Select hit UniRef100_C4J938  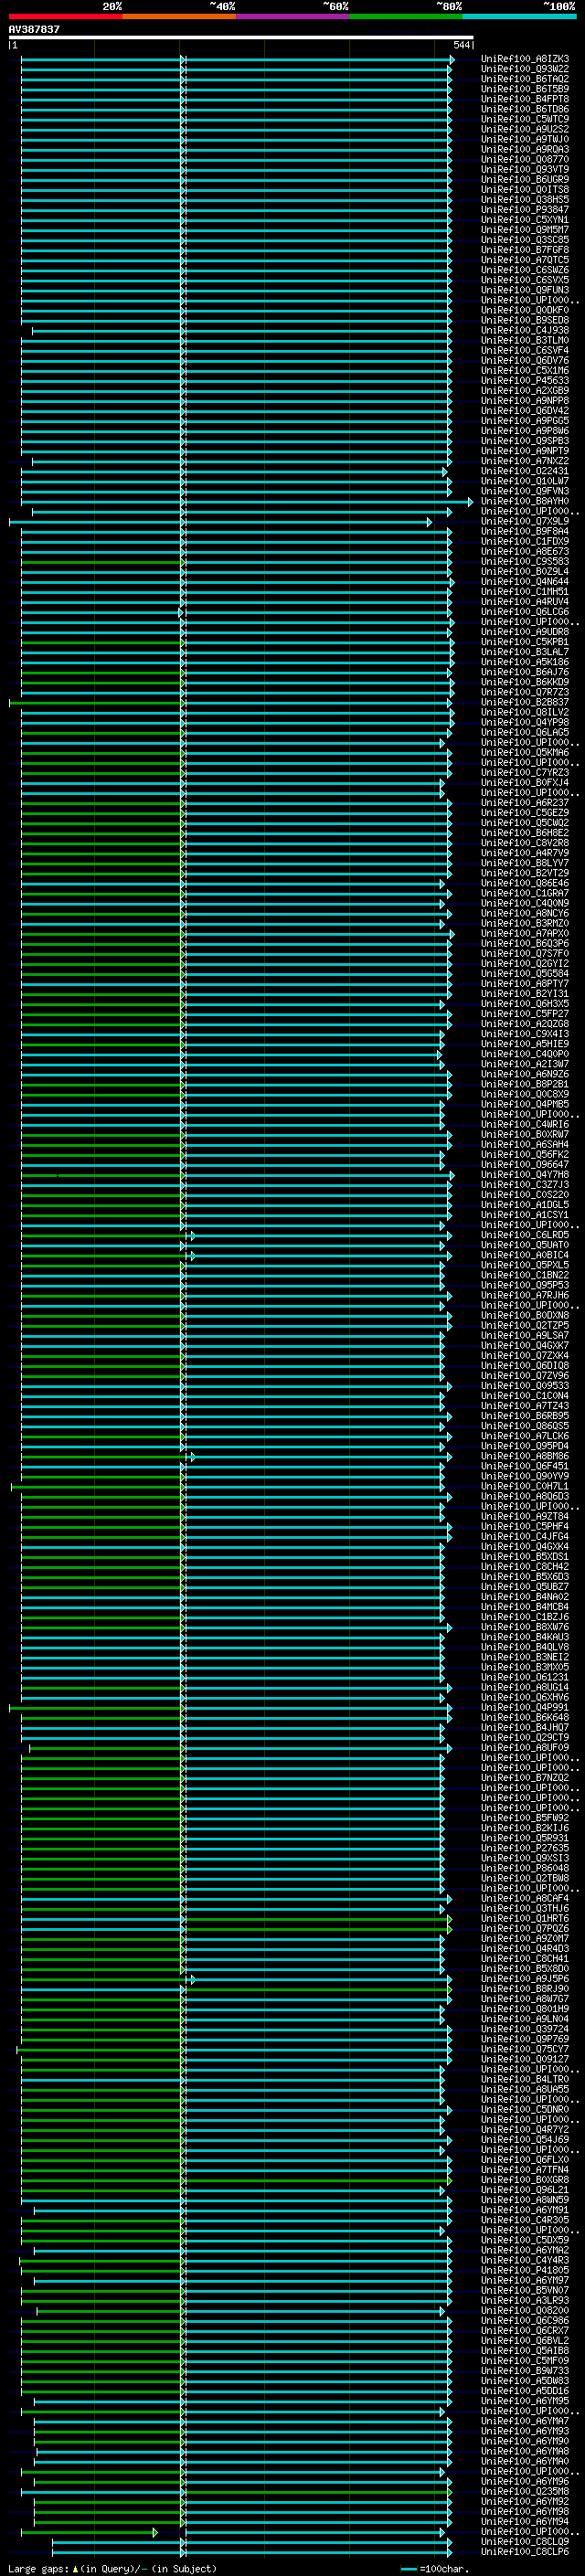[x=524, y=330]
